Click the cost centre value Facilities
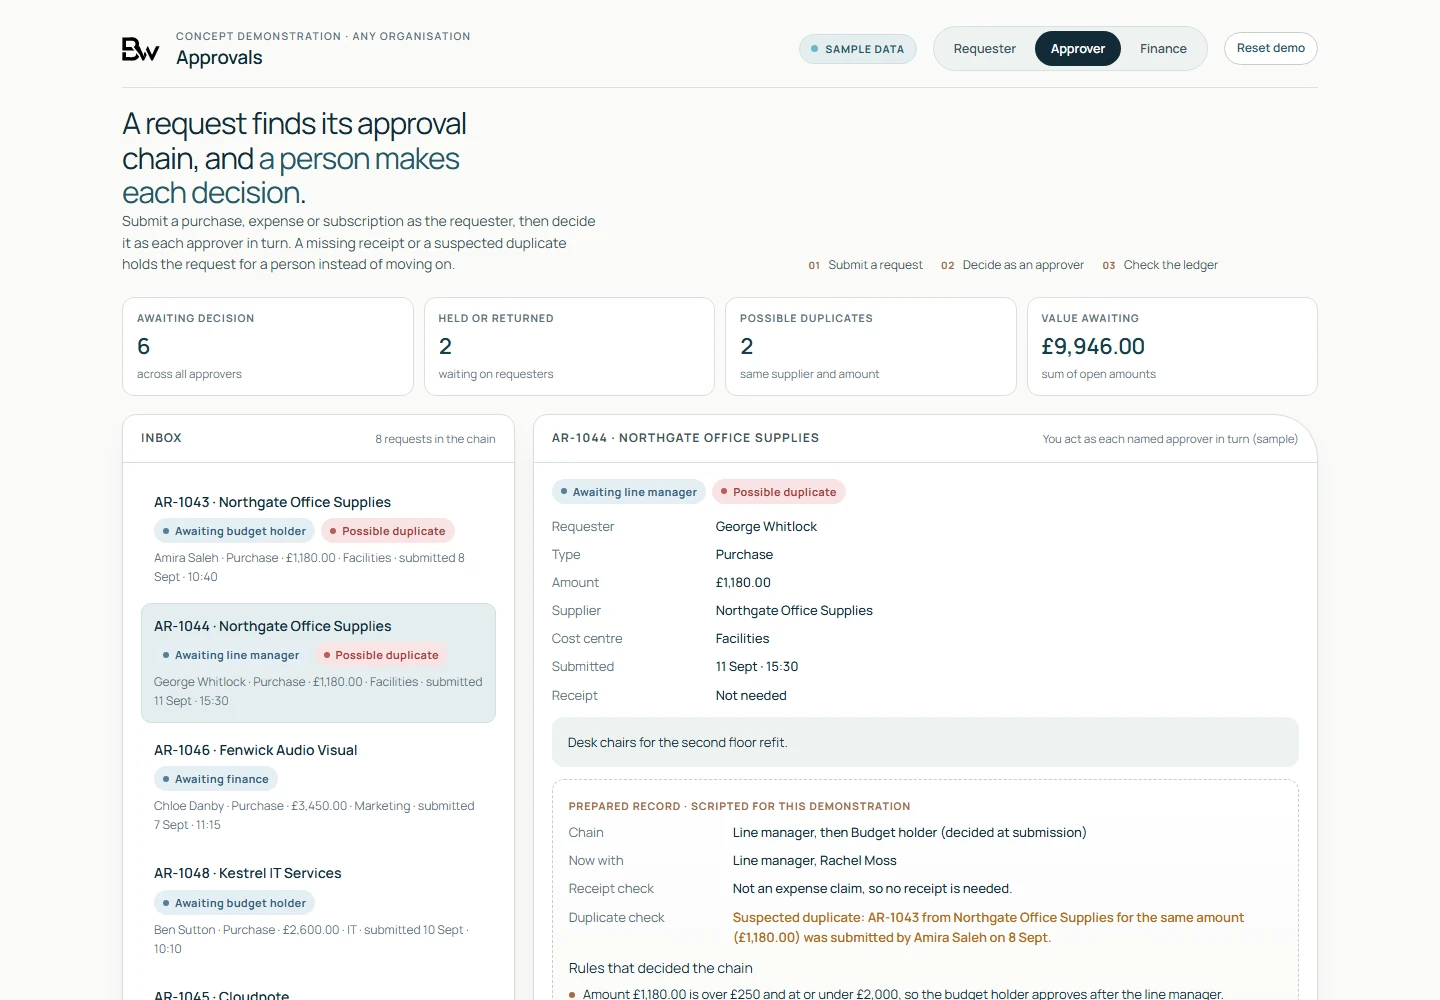 tap(742, 639)
